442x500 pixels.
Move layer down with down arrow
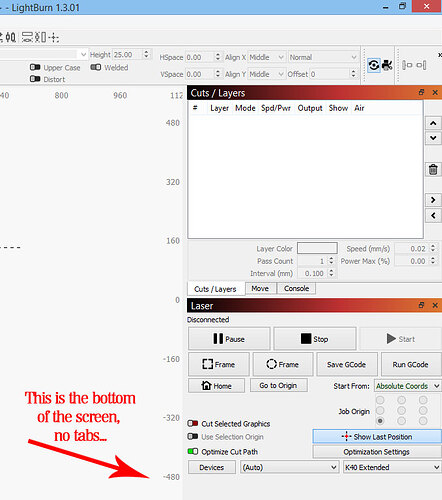coord(433,138)
